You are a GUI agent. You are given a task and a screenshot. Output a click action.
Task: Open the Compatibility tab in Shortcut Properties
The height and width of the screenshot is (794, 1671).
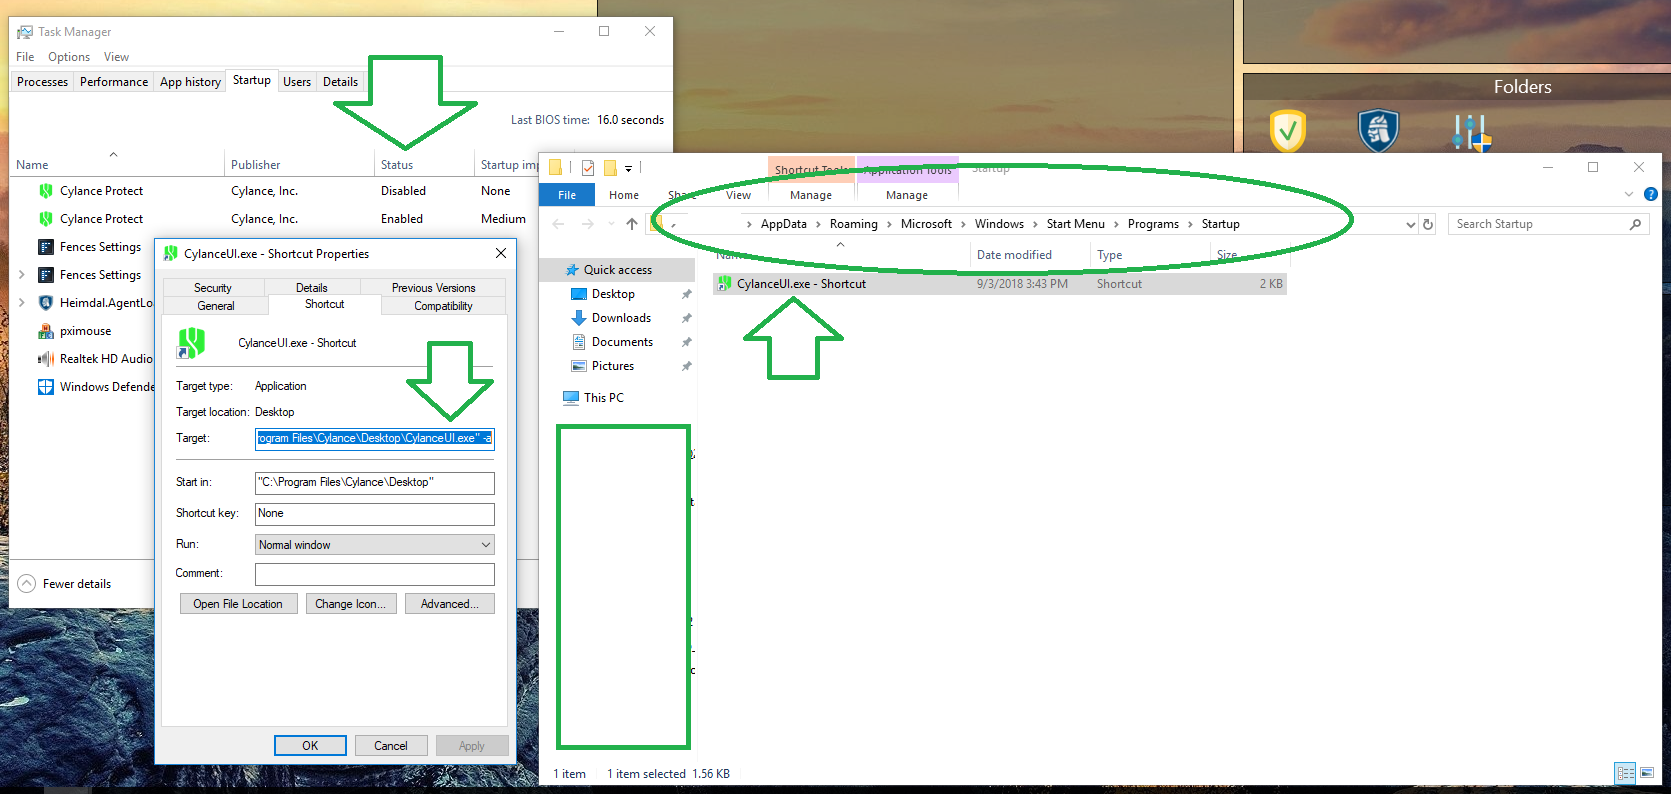(443, 306)
